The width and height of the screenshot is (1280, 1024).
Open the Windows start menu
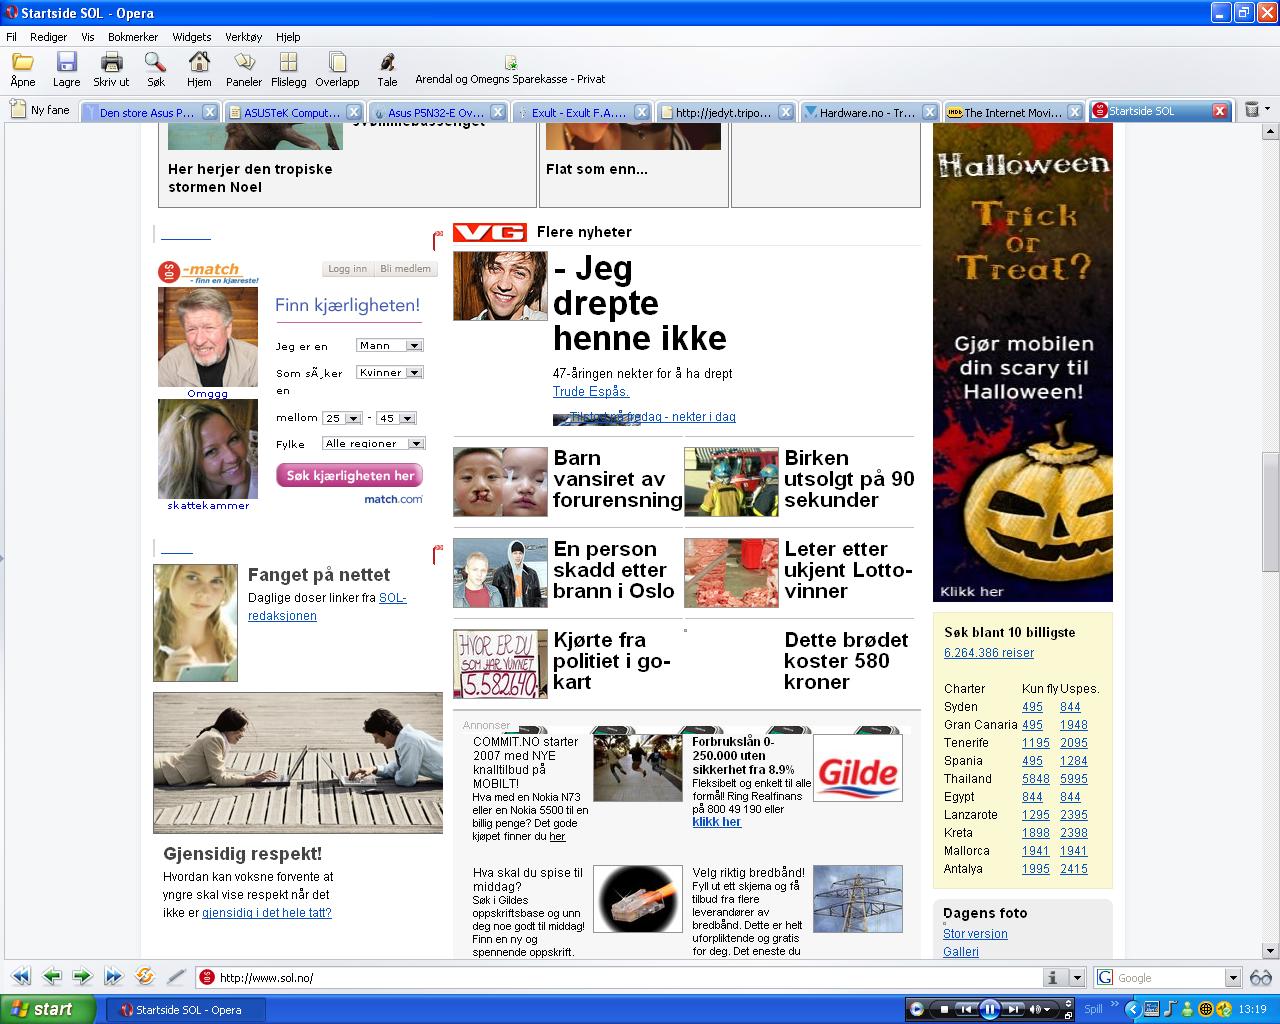pyautogui.click(x=48, y=1009)
